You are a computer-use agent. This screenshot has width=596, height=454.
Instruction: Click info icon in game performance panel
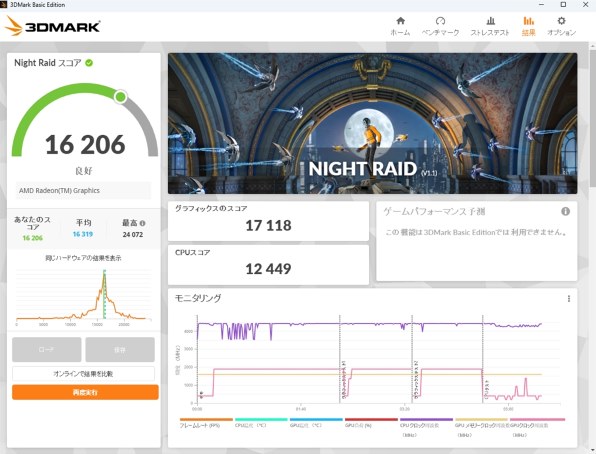point(566,211)
